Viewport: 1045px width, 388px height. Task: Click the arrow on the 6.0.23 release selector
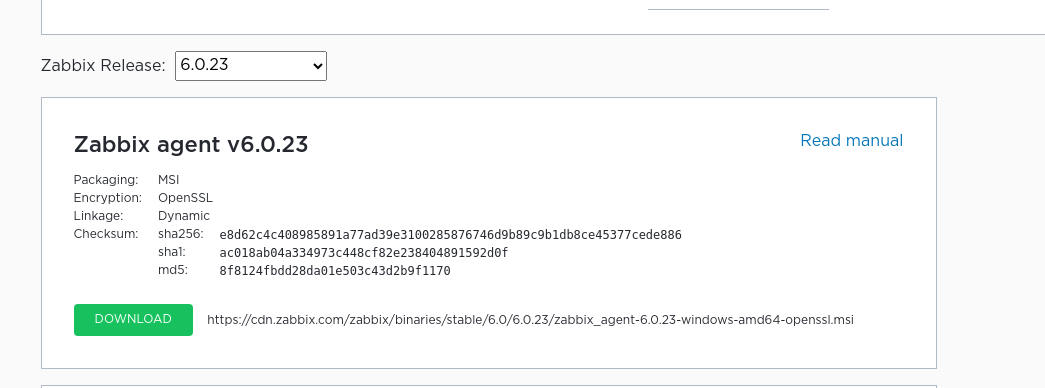pos(317,66)
